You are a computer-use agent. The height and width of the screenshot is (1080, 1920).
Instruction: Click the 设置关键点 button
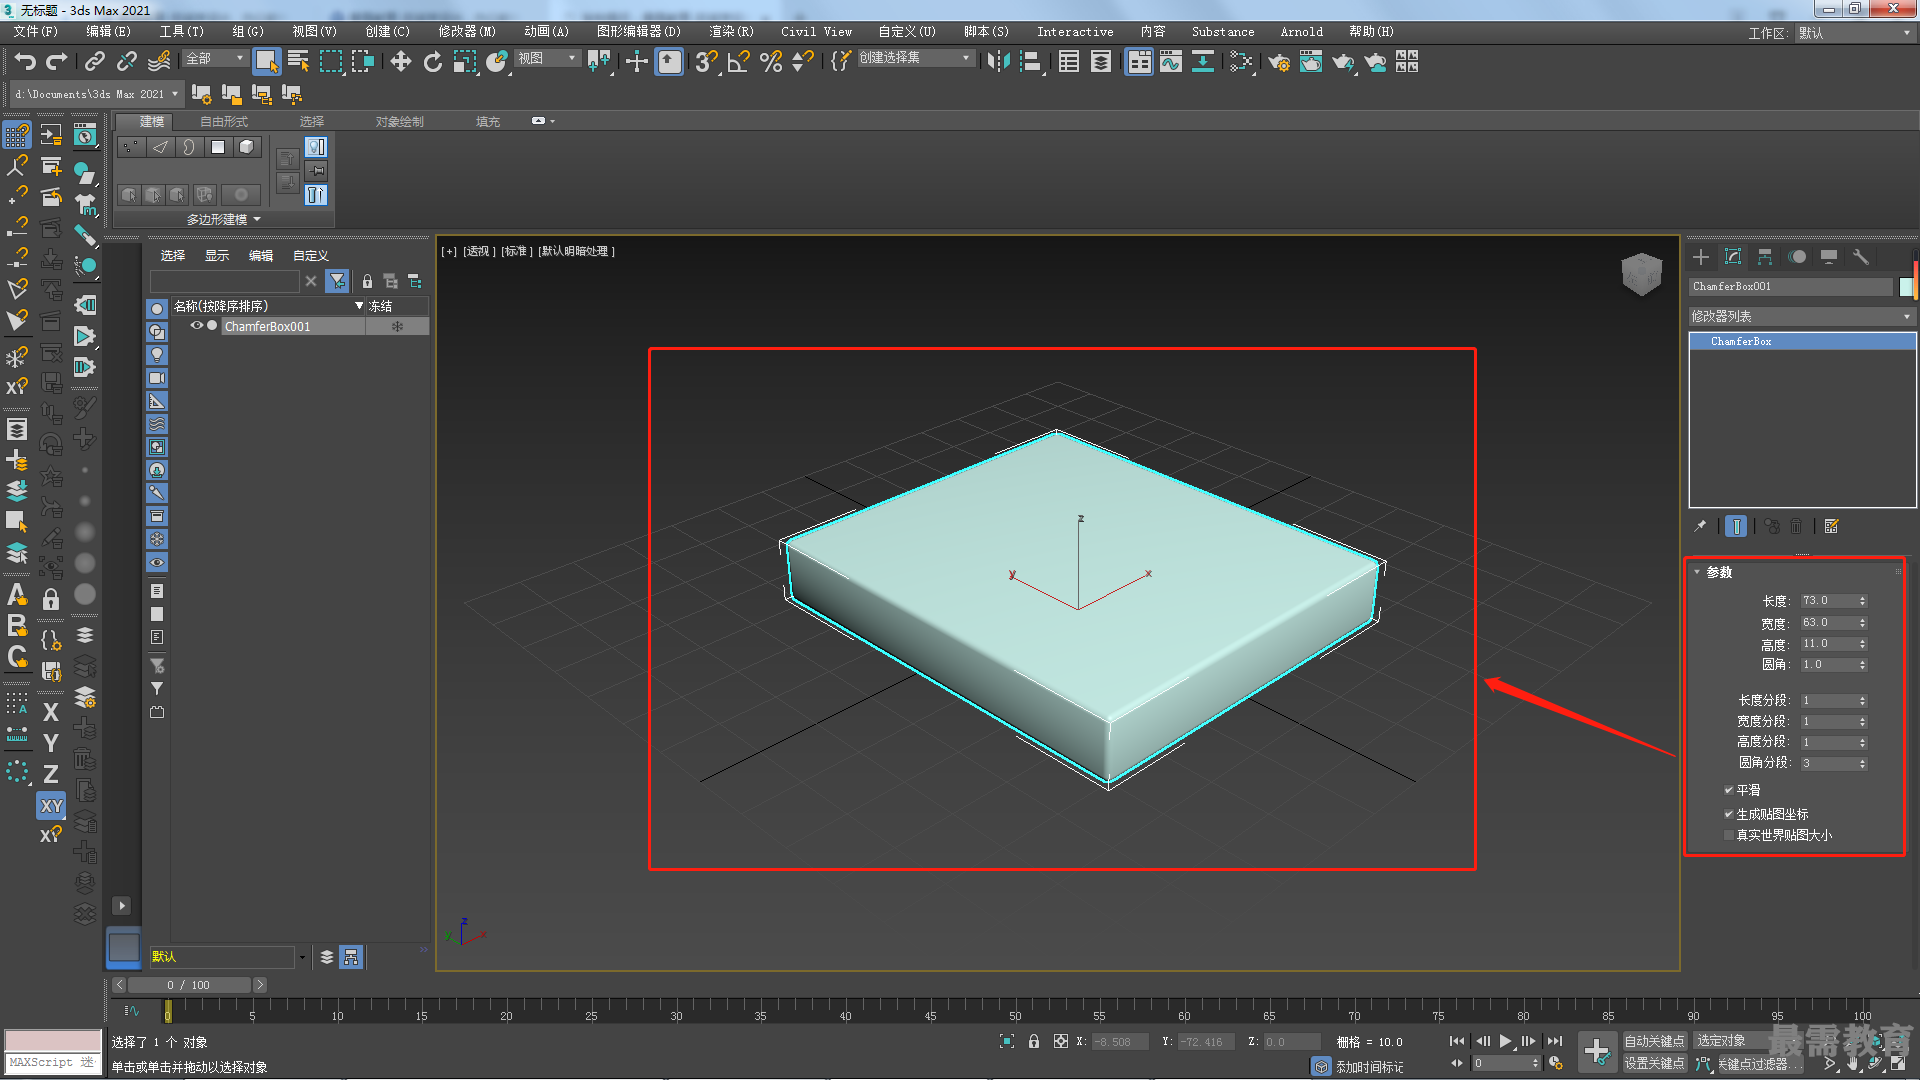[x=1654, y=1063]
